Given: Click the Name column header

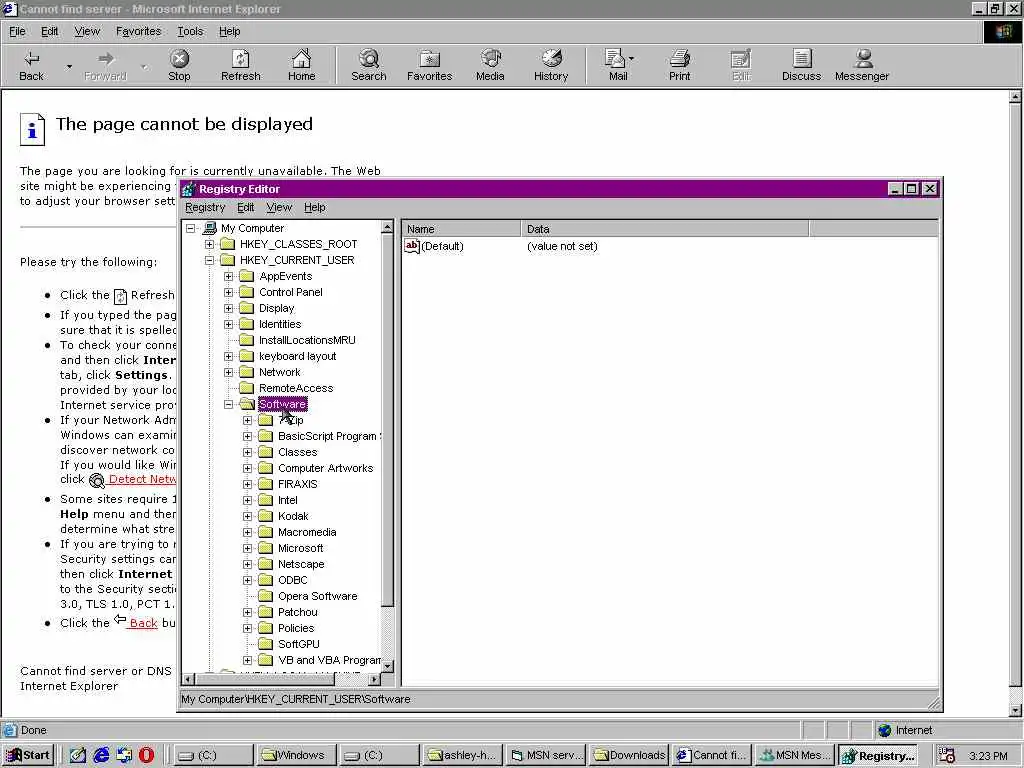Looking at the screenshot, I should tap(461, 229).
